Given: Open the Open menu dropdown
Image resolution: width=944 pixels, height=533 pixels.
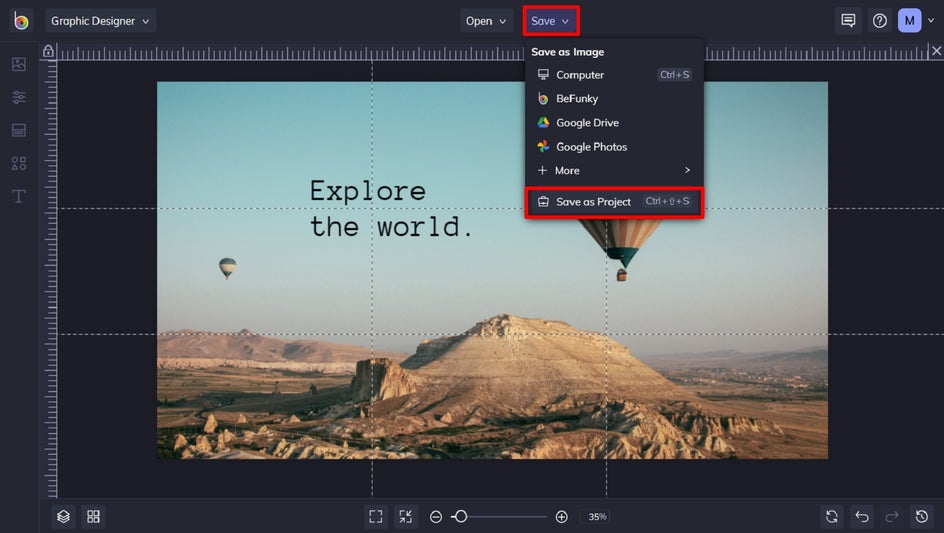Looking at the screenshot, I should (486, 21).
